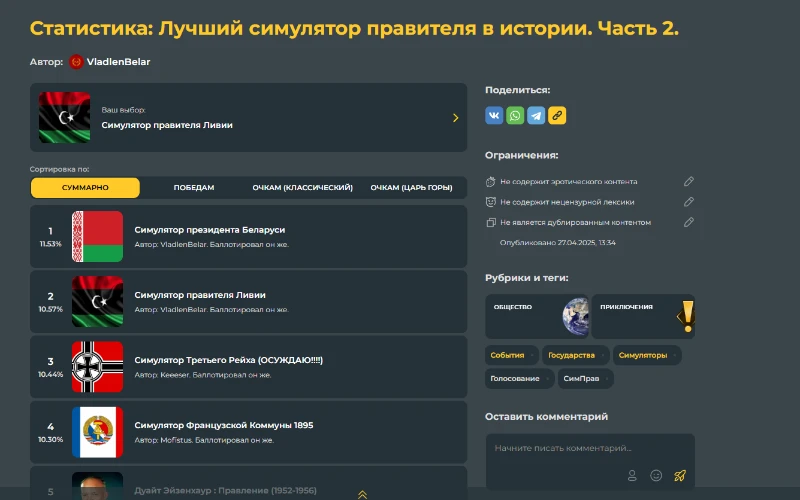
Task: Sort by 'Очкам (Царь горы)' tab
Action: (x=411, y=188)
